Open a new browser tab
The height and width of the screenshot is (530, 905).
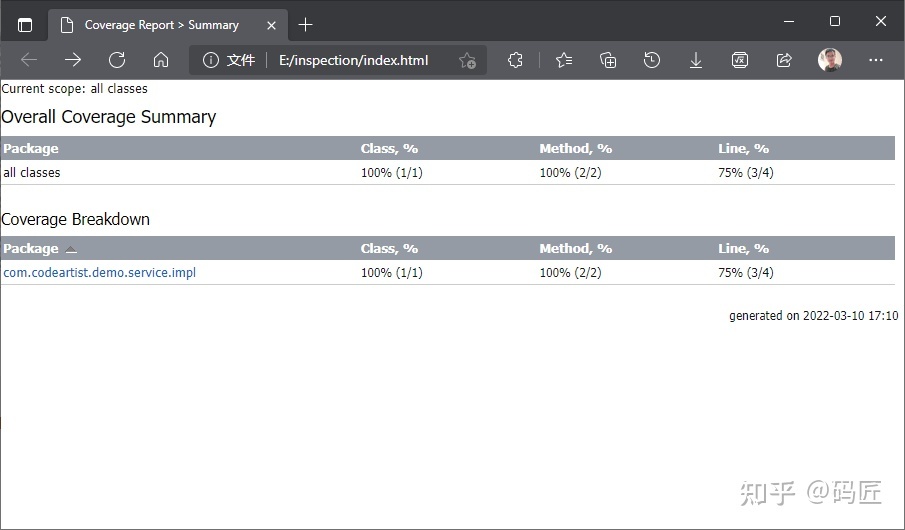(x=306, y=24)
